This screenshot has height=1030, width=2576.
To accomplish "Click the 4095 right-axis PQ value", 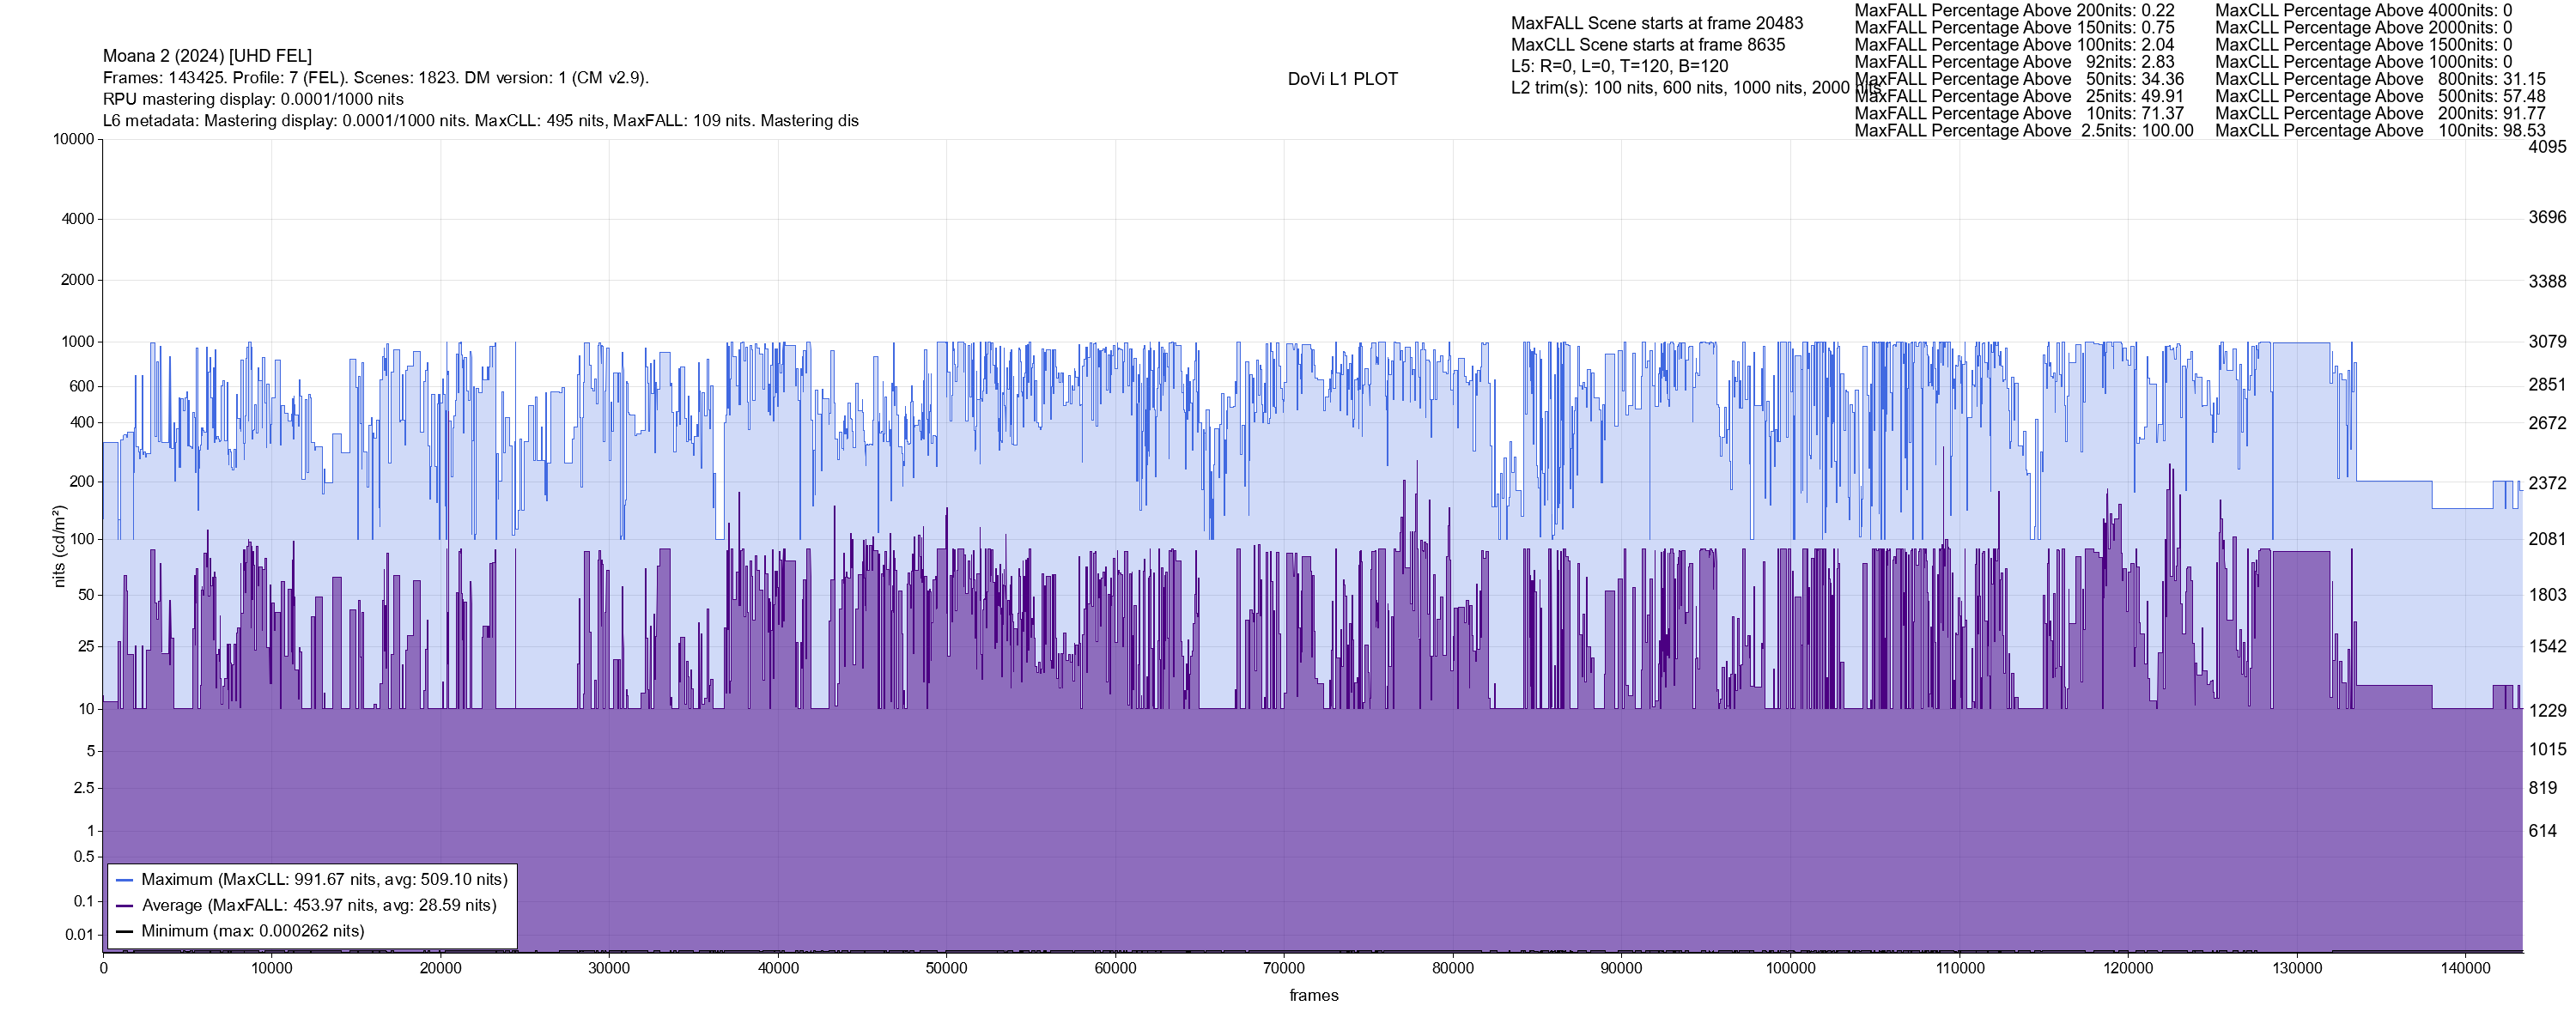I will 2546,147.
